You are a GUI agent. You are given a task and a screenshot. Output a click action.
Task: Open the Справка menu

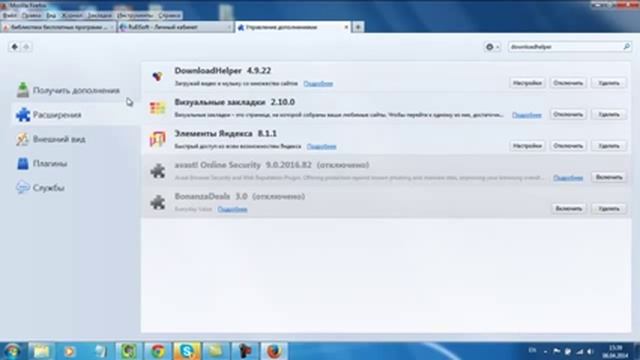pyautogui.click(x=169, y=16)
